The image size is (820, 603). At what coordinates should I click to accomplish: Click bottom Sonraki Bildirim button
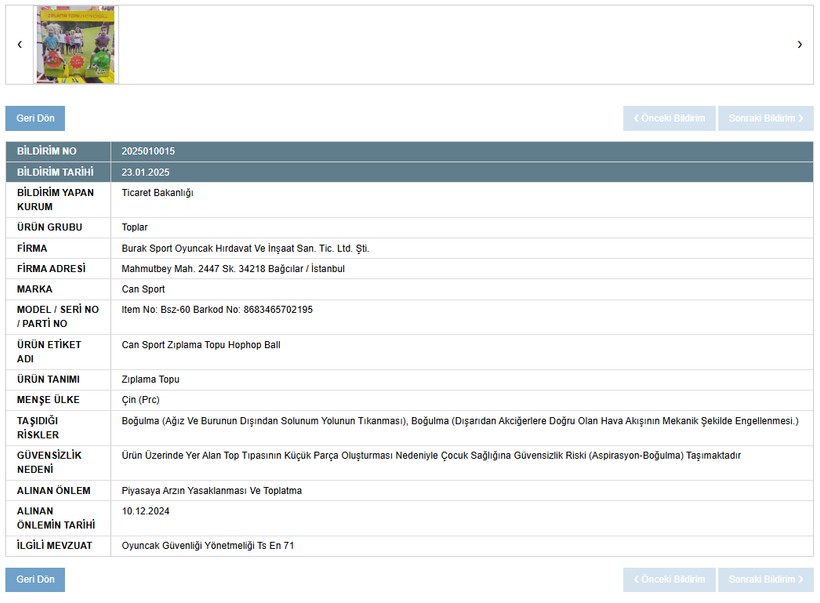766,579
